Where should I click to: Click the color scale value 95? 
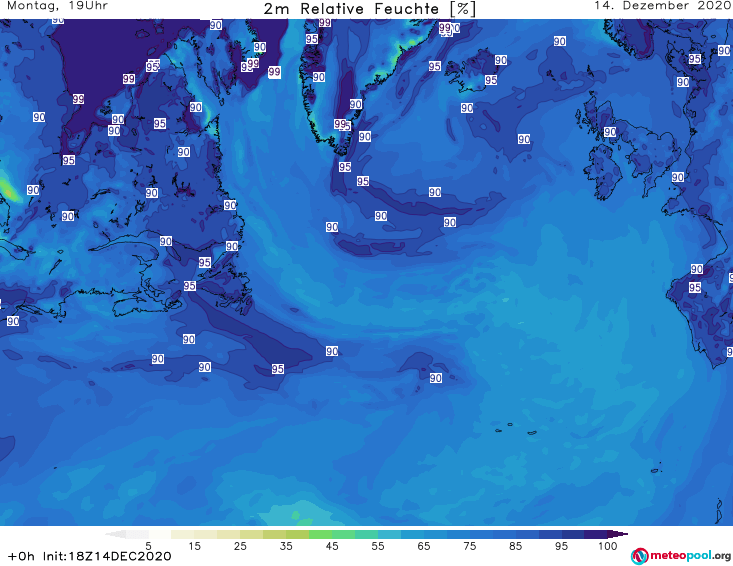click(x=561, y=546)
